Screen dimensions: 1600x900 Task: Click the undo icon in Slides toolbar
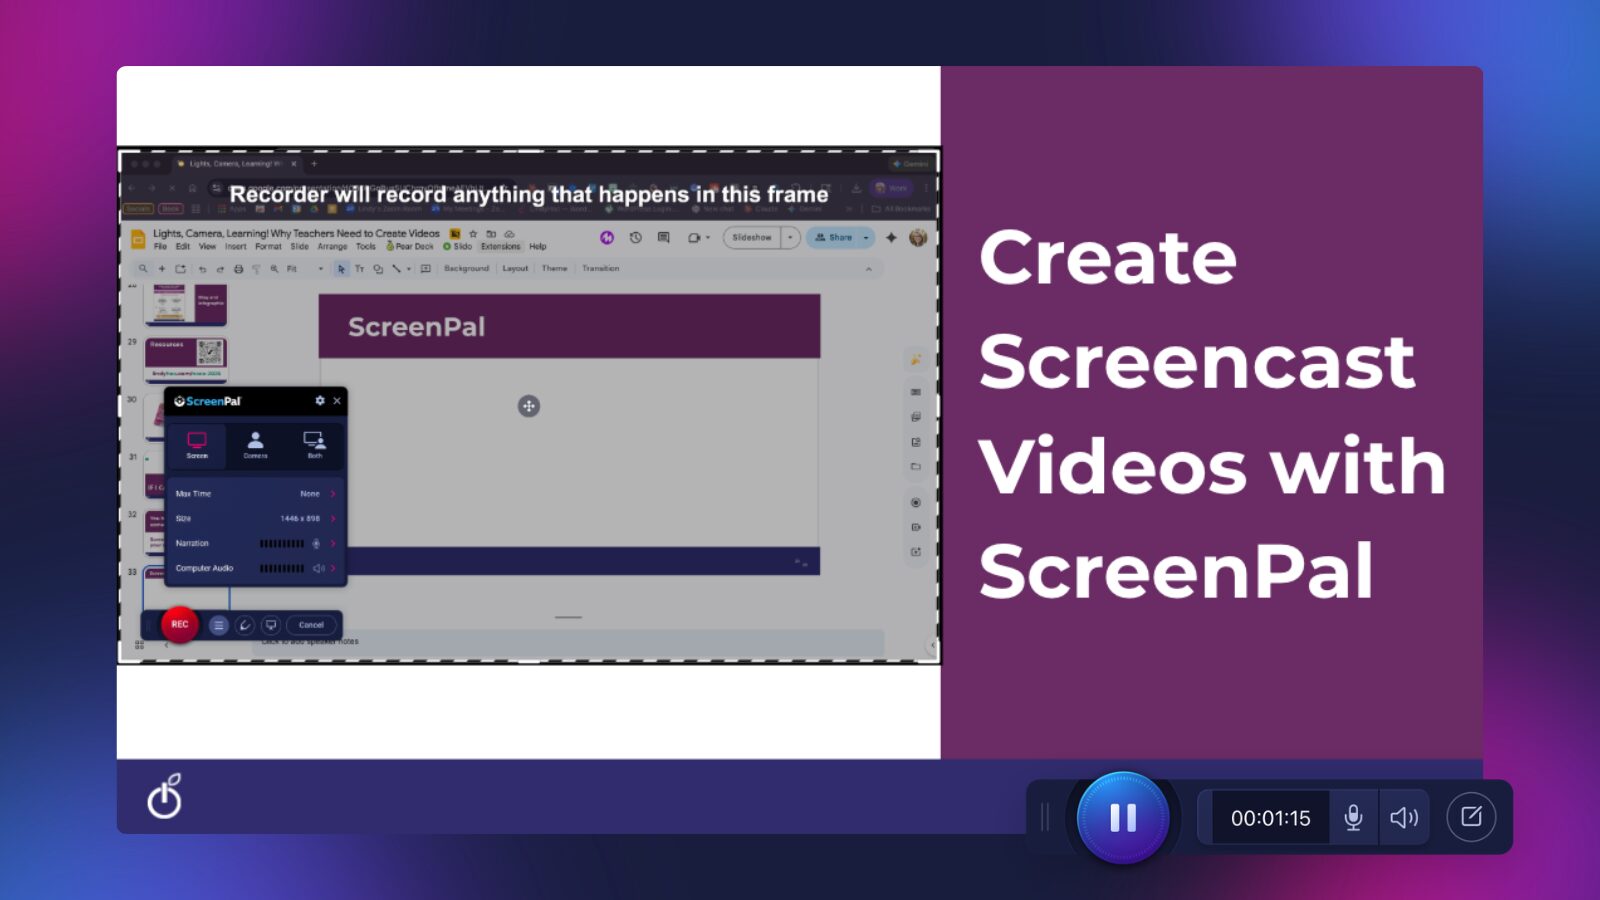pos(202,269)
